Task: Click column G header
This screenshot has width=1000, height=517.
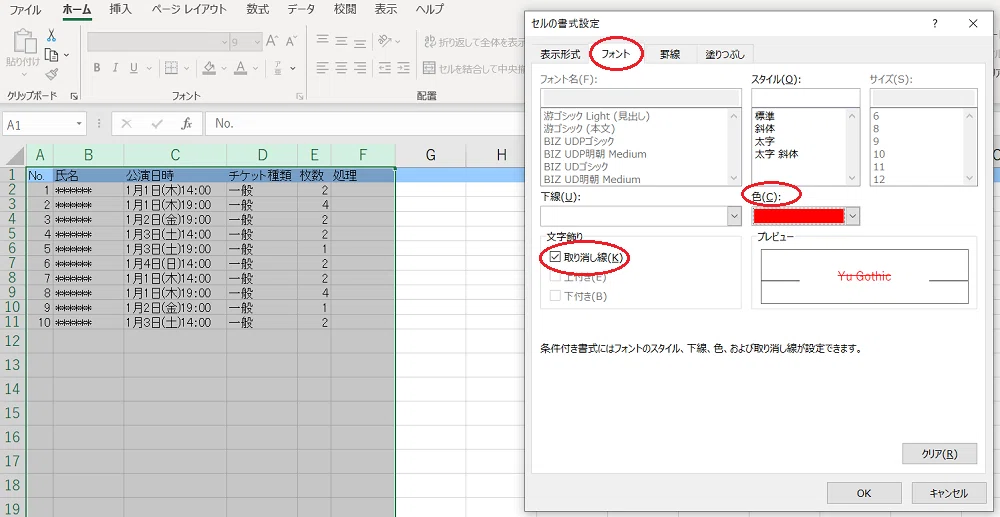Action: [430, 154]
